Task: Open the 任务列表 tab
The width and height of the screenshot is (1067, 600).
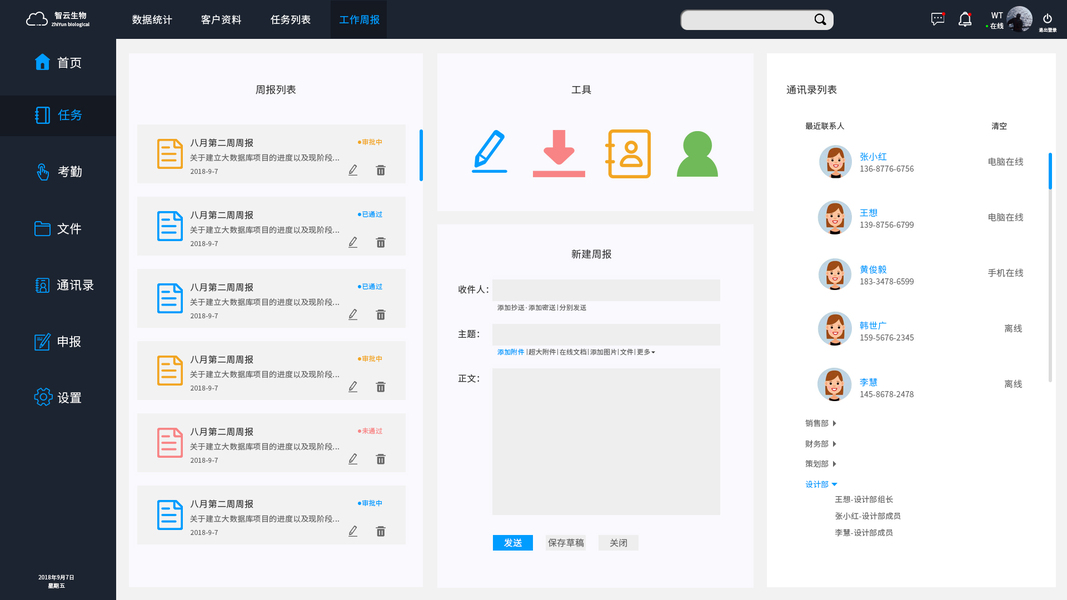Action: pos(291,20)
